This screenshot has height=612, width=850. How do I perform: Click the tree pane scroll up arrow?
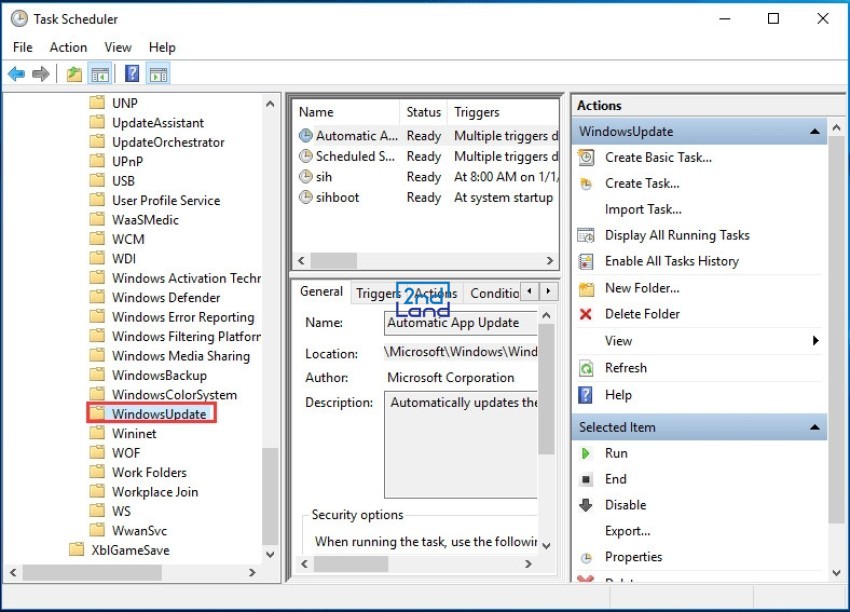tap(270, 104)
